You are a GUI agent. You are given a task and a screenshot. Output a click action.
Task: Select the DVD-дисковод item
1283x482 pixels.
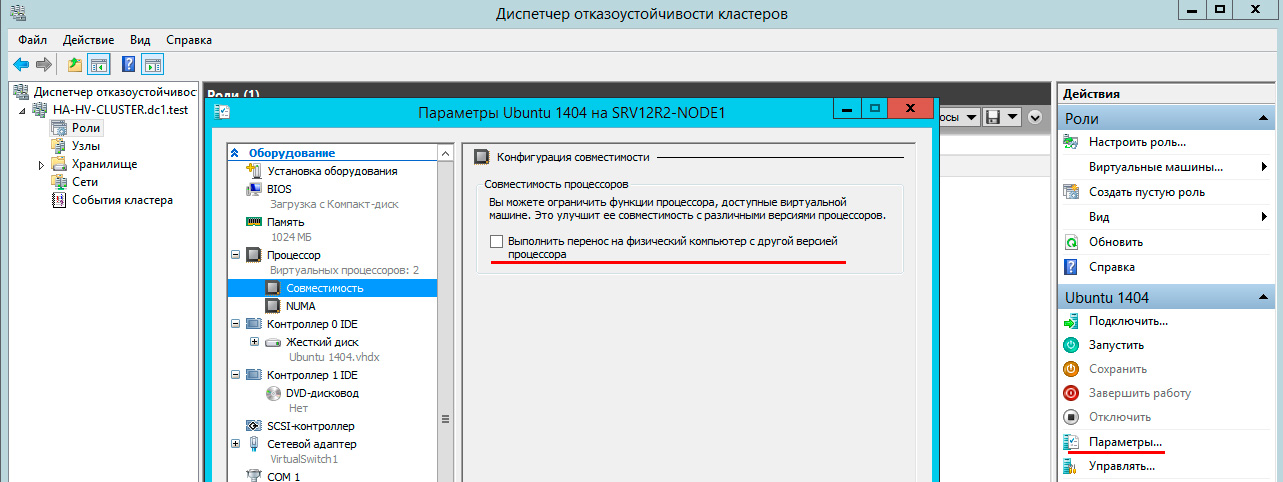pyautogui.click(x=323, y=394)
